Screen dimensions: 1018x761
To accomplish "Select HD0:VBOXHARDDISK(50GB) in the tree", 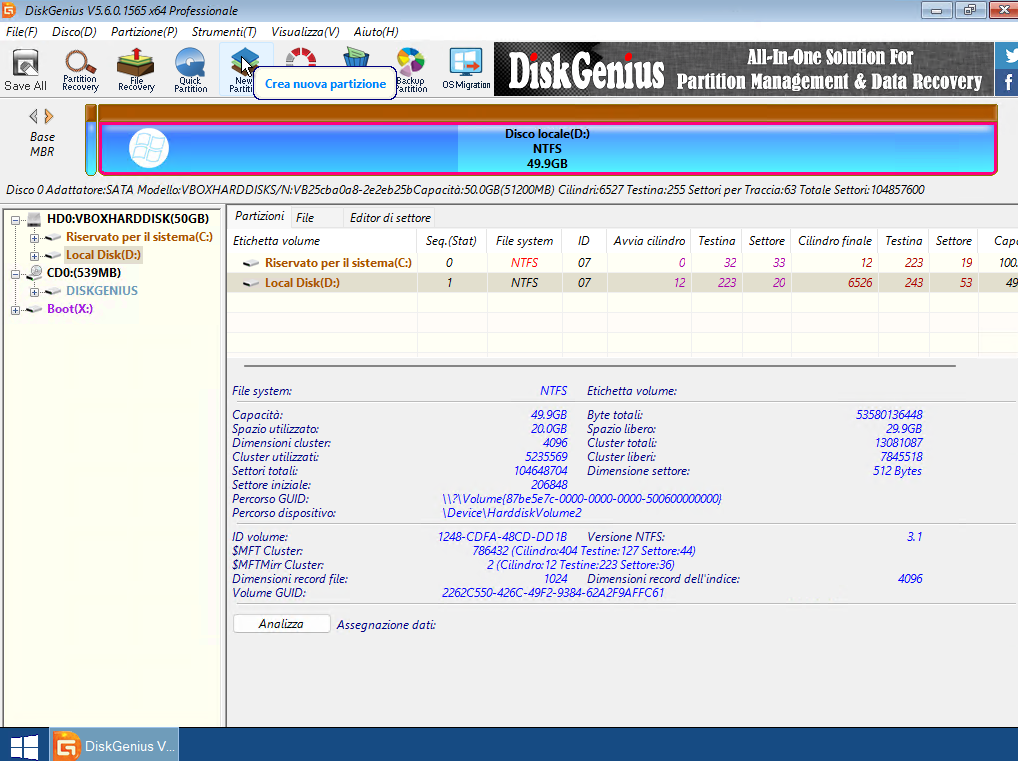I will pyautogui.click(x=128, y=219).
